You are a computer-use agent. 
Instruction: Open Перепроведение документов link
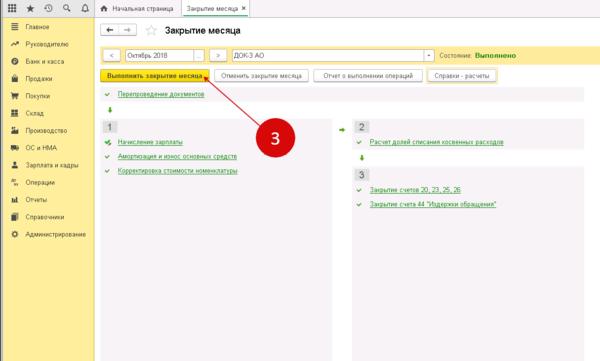(x=161, y=94)
